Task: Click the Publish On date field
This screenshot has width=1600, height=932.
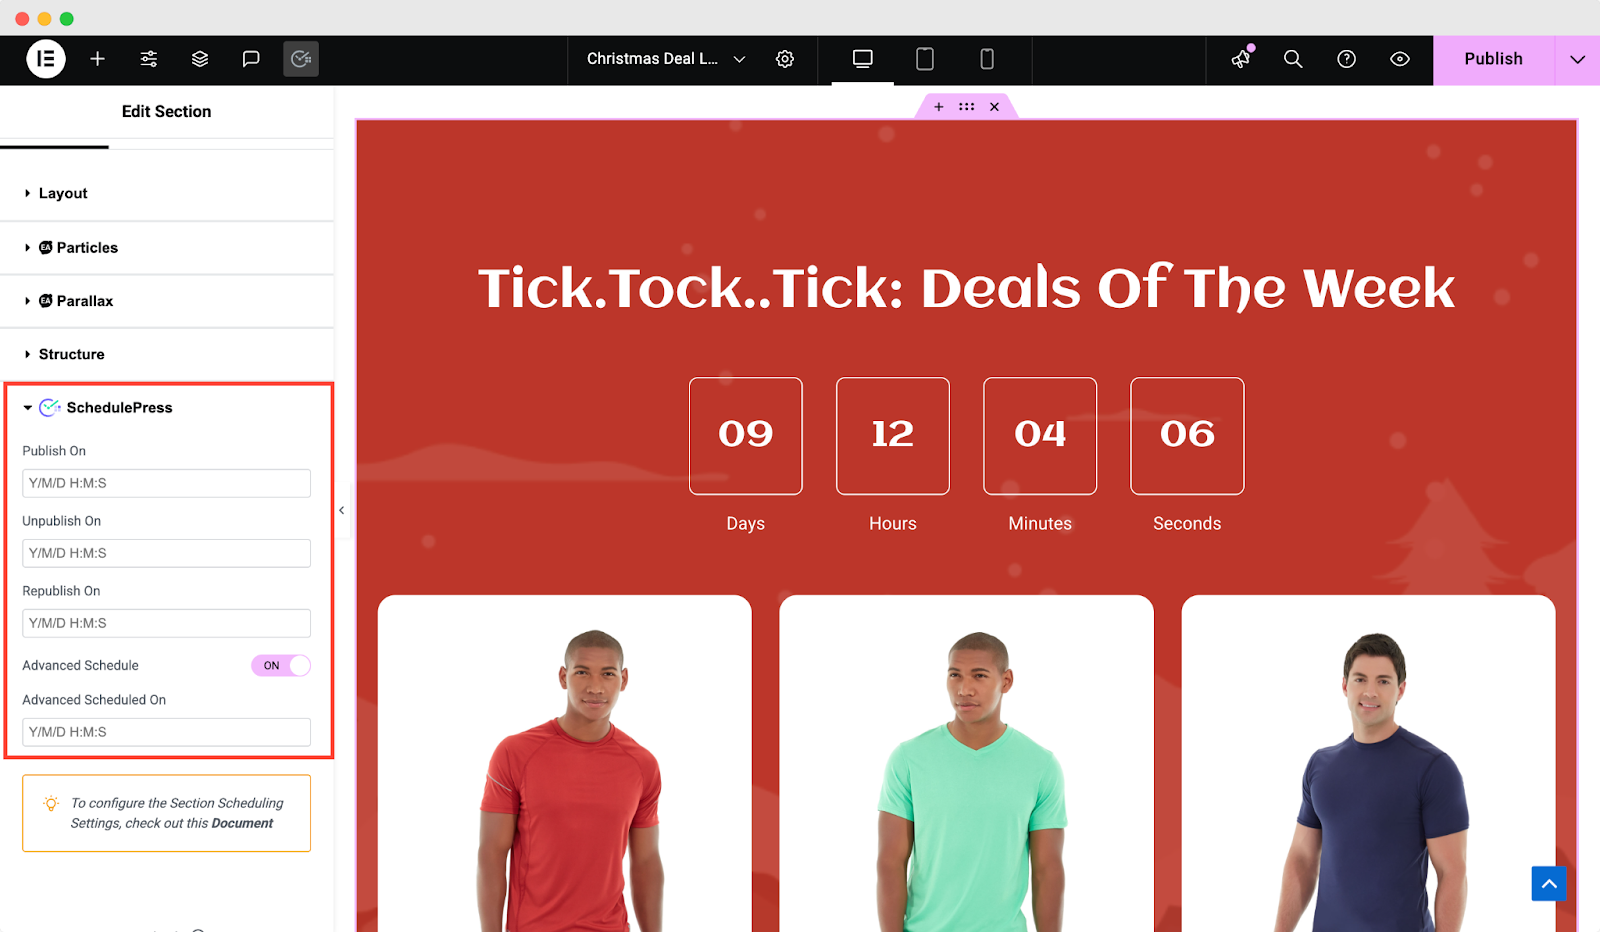Action: (166, 483)
